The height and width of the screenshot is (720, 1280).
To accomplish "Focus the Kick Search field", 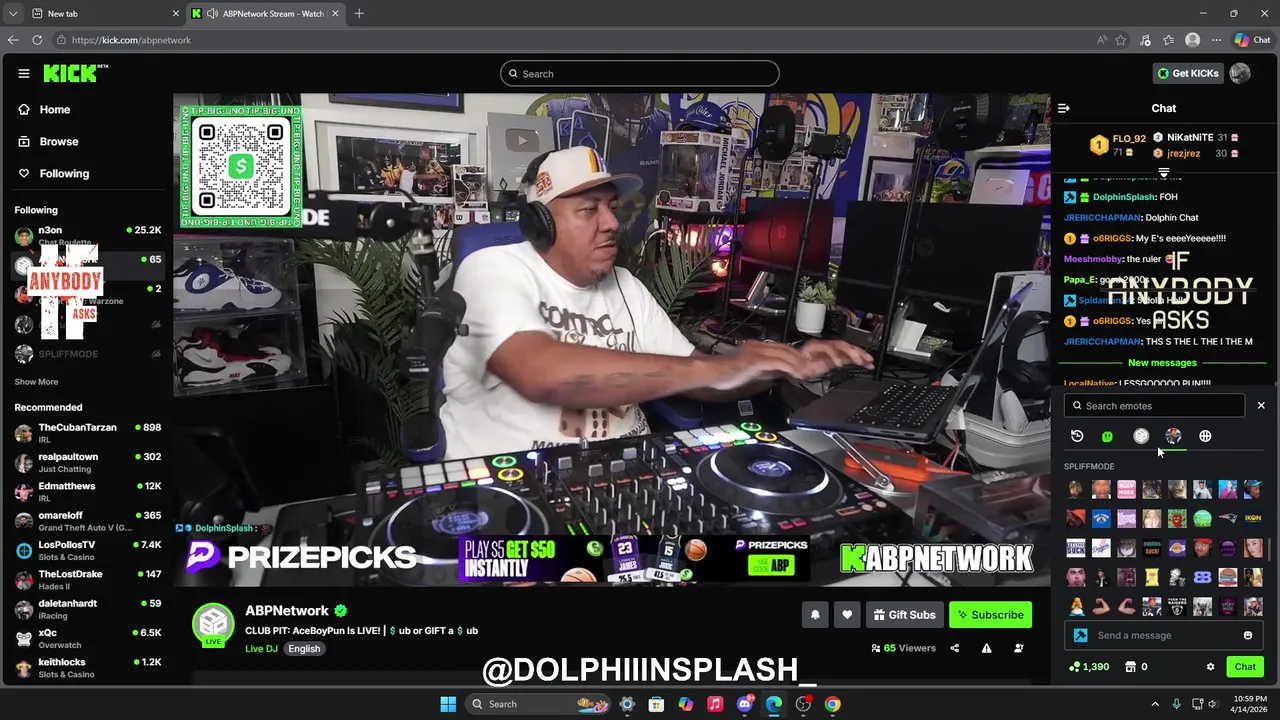I will pos(640,73).
